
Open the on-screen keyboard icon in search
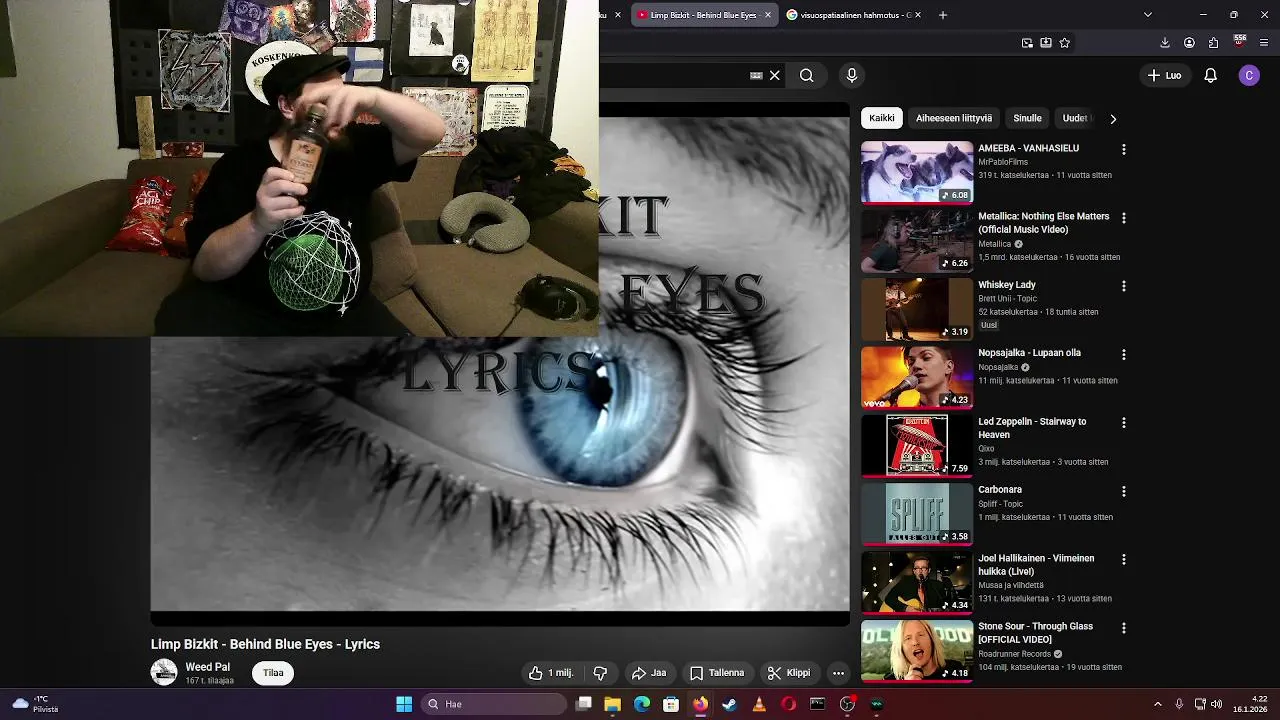(x=756, y=75)
